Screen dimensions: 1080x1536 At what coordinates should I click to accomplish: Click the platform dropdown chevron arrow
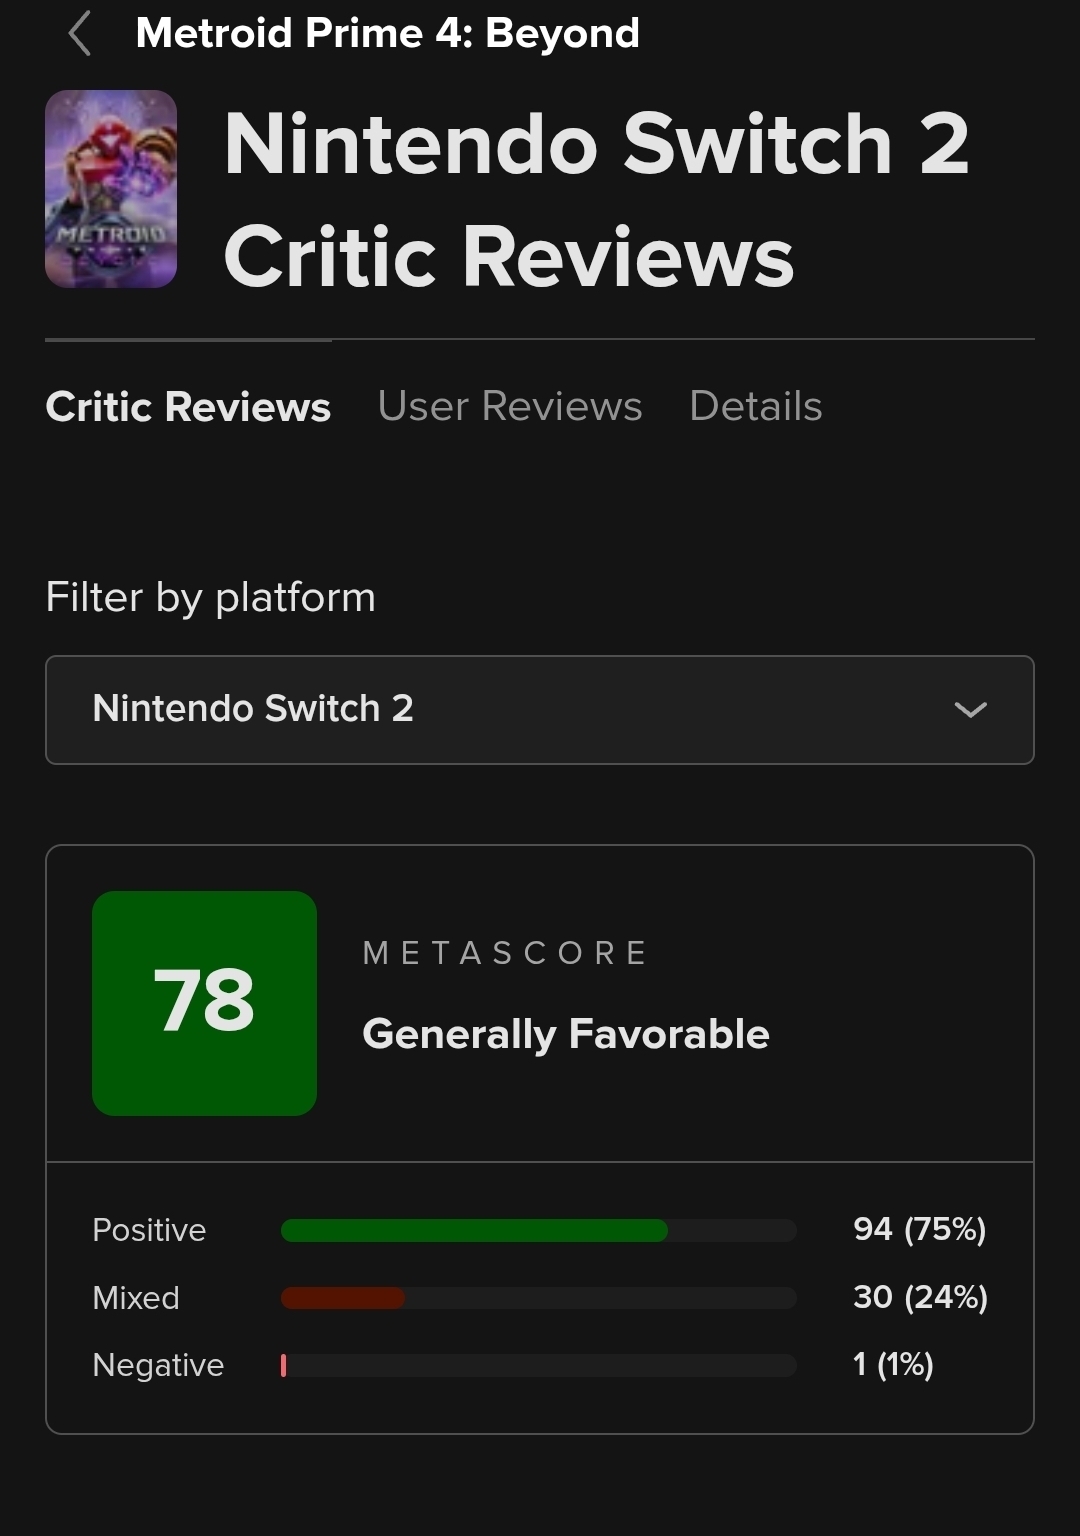(x=970, y=710)
